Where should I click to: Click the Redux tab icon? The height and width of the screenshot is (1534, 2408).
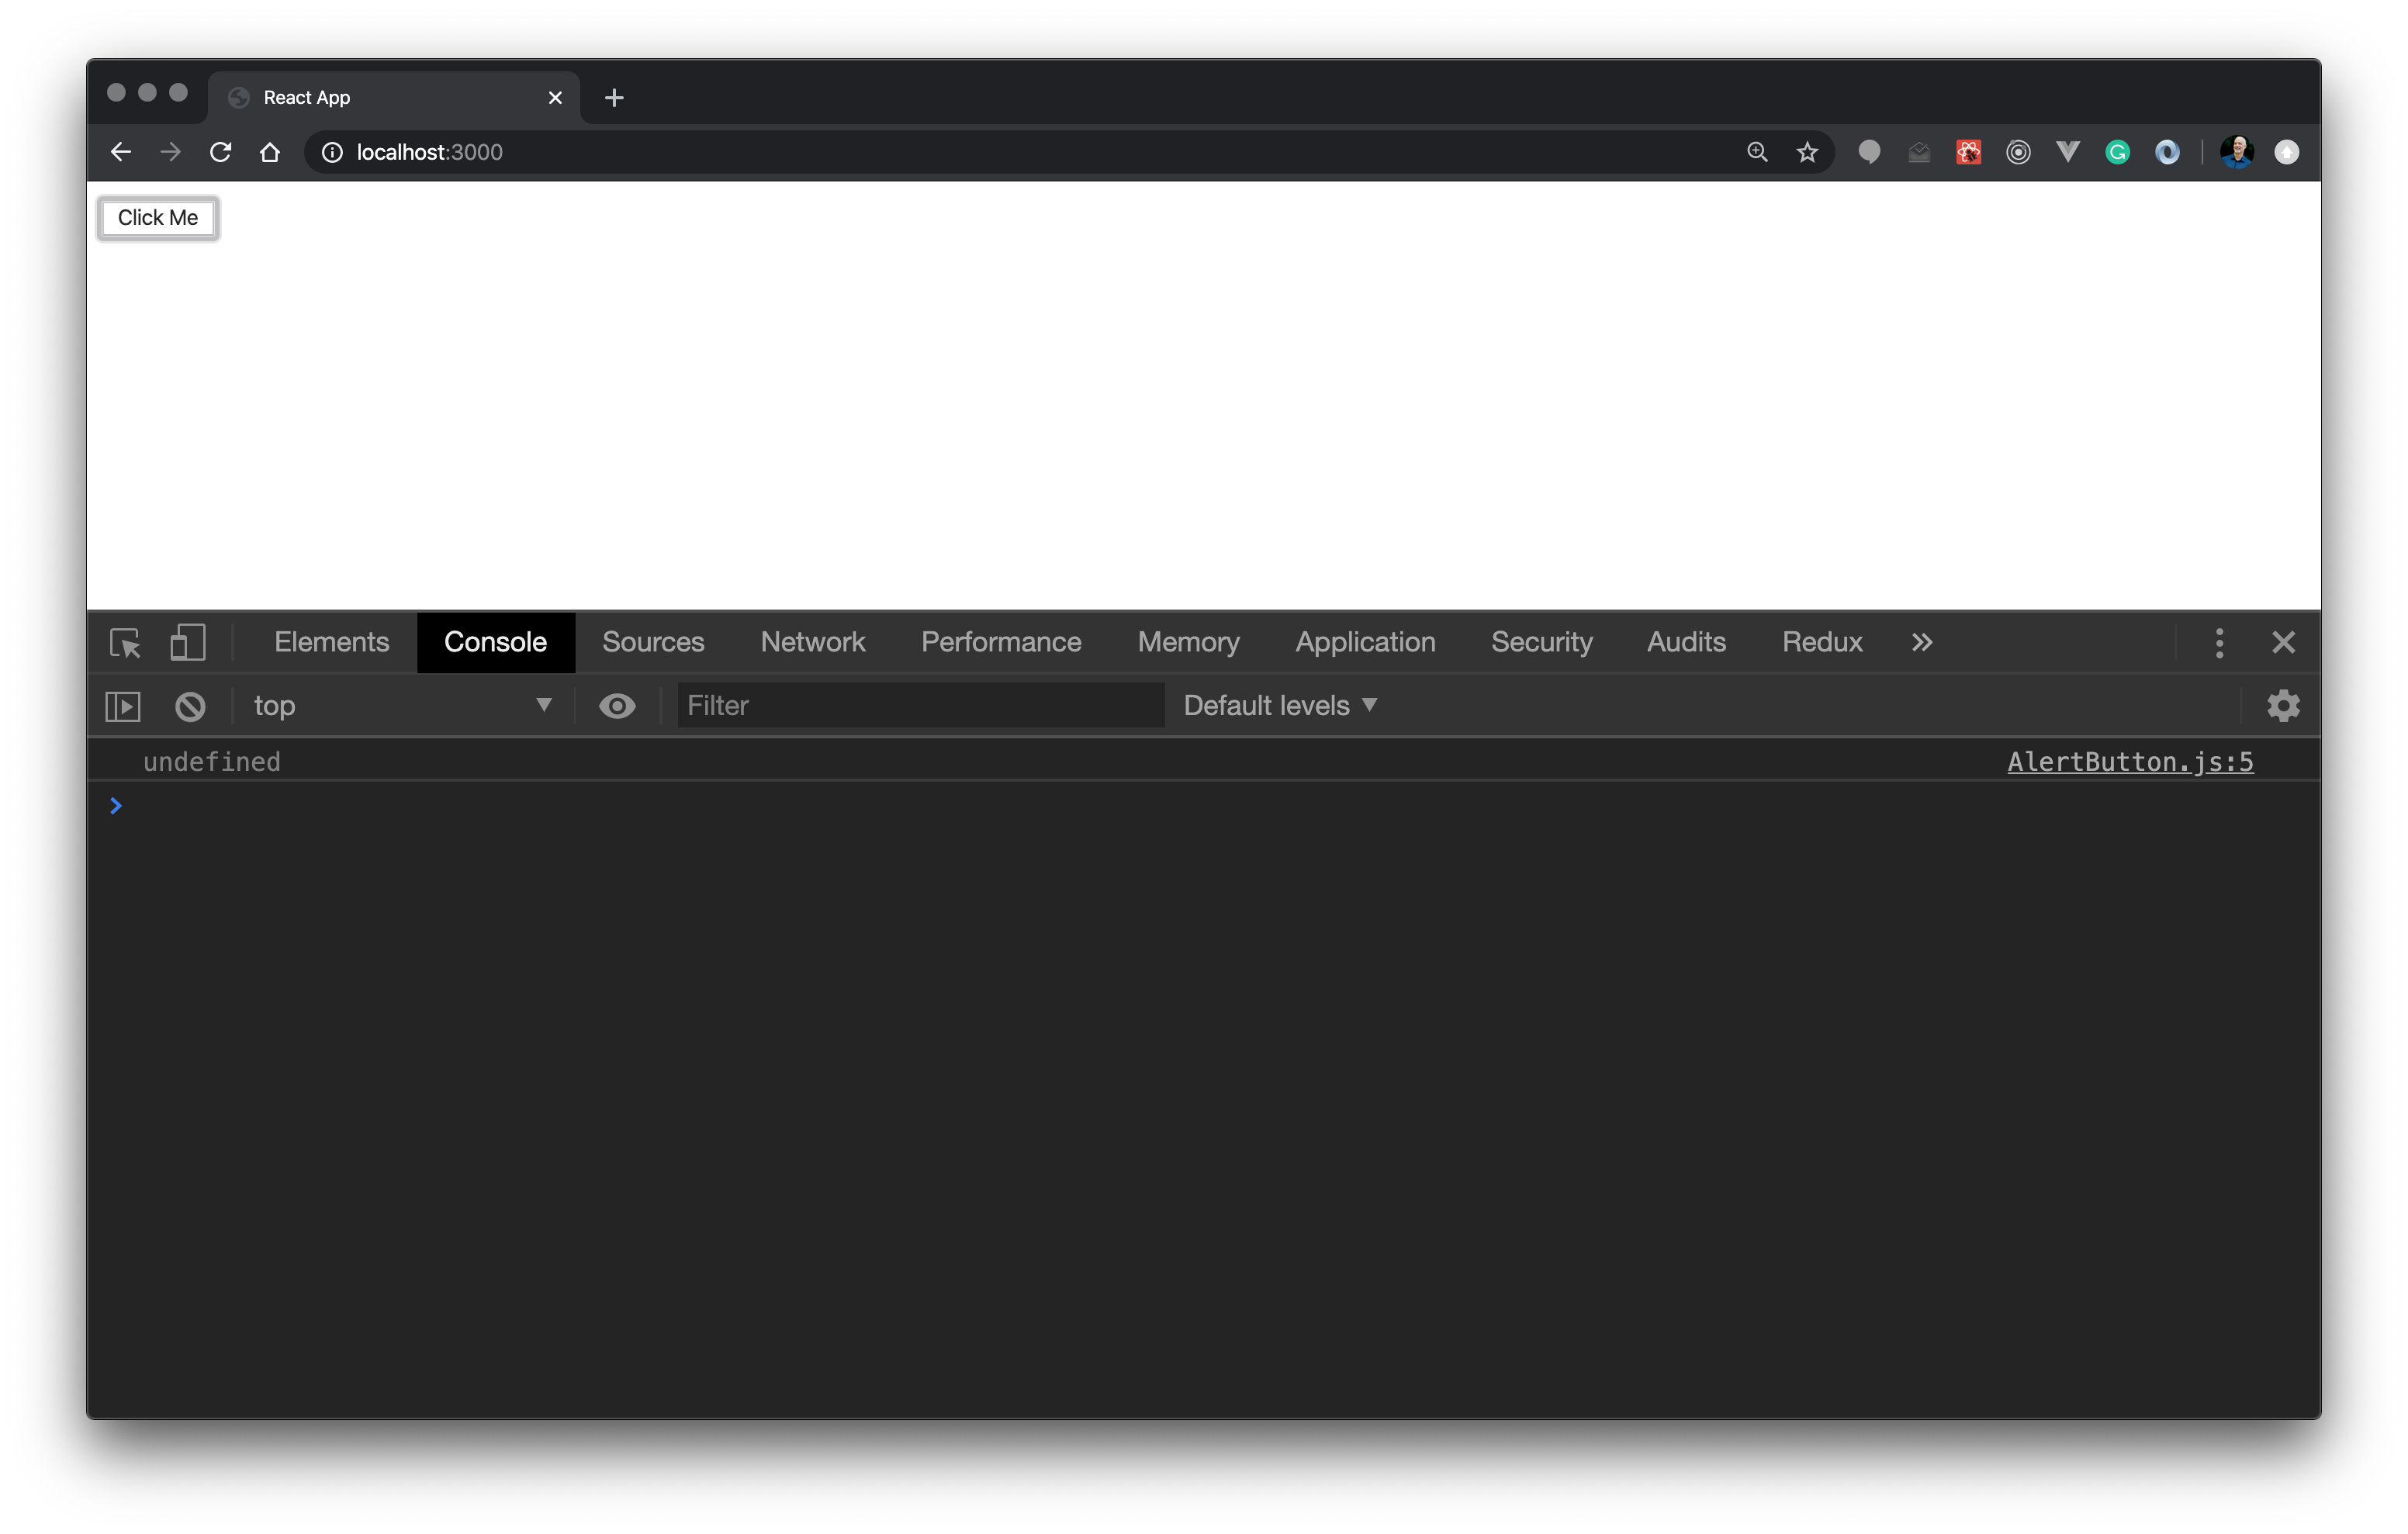click(x=1822, y=641)
